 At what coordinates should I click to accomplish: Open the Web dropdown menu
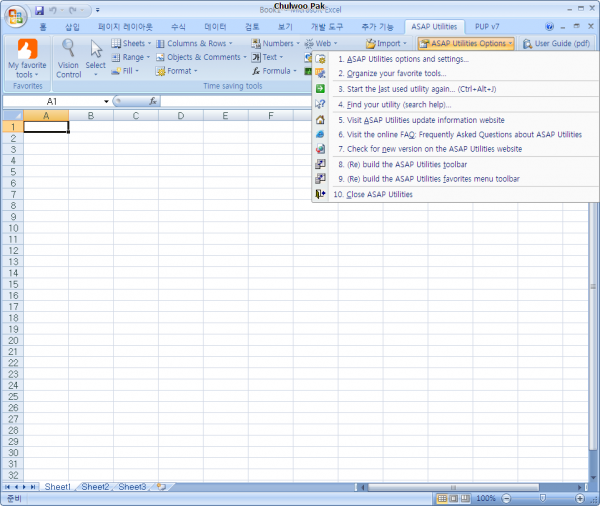click(x=321, y=43)
